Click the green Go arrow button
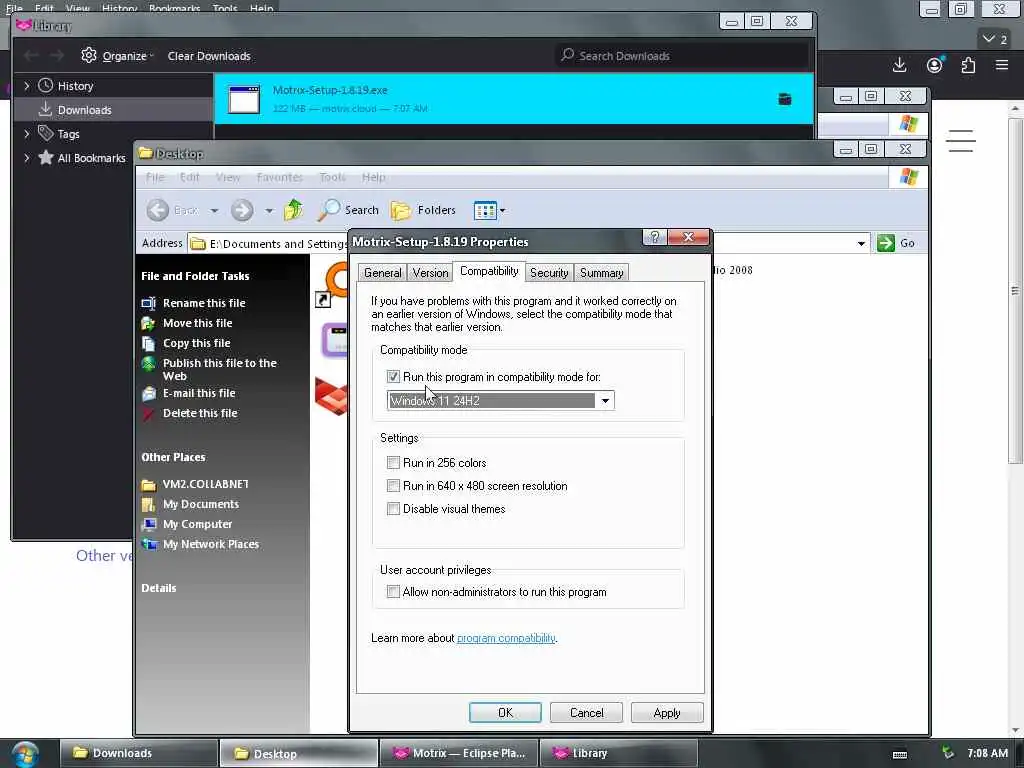Image resolution: width=1024 pixels, height=768 pixels. pyautogui.click(x=886, y=243)
